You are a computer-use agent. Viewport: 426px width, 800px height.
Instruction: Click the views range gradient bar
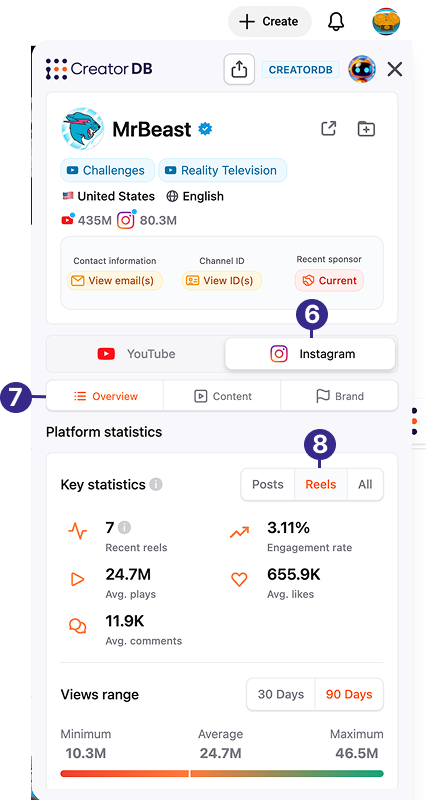[x=222, y=773]
